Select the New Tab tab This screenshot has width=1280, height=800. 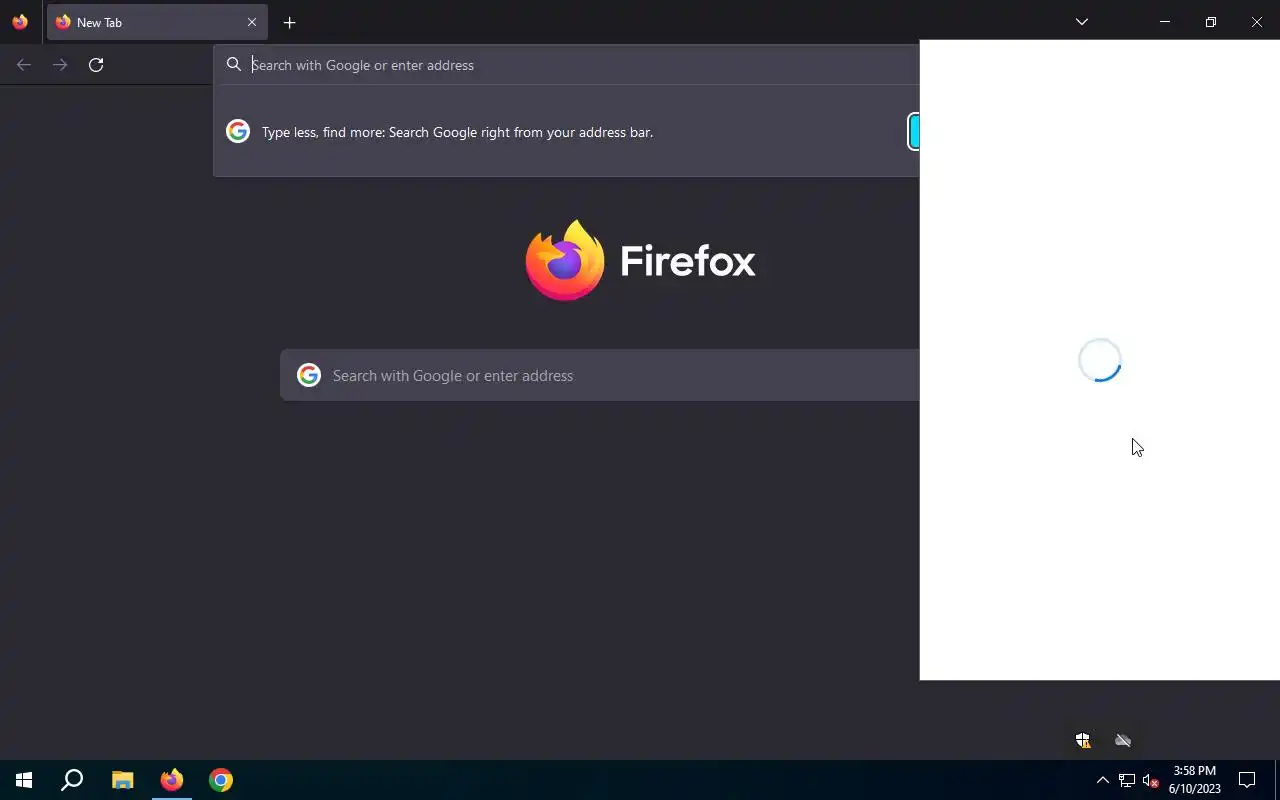pos(157,22)
